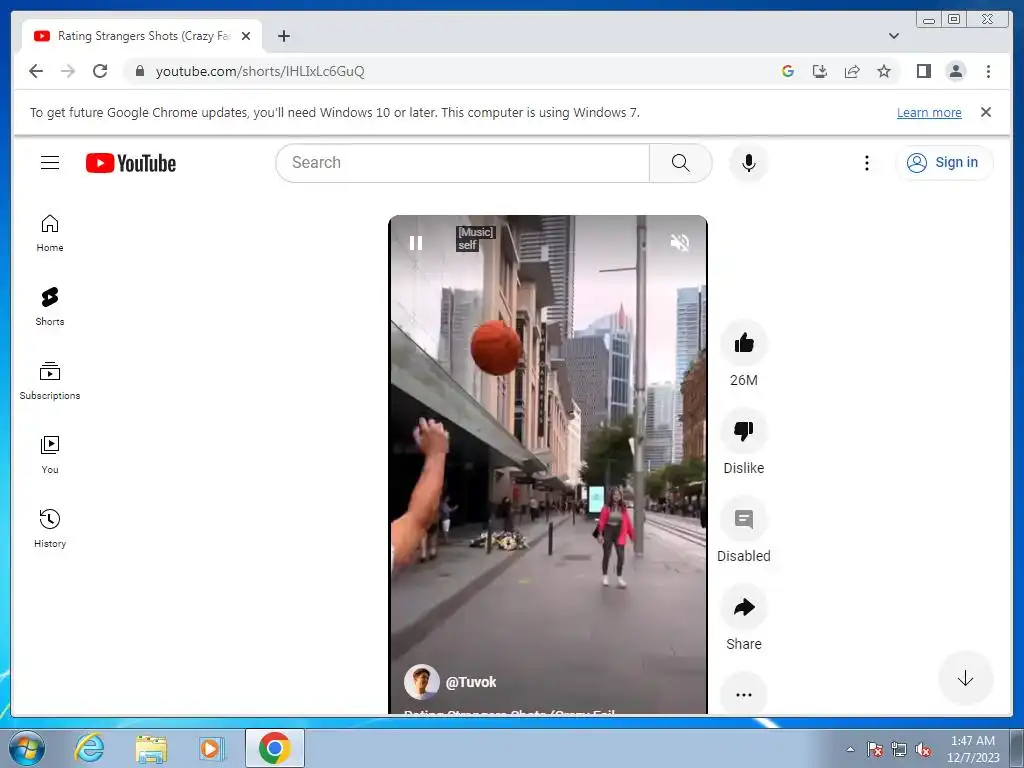Viewport: 1024px width, 768px height.
Task: Pause the playing Short
Action: pyautogui.click(x=416, y=243)
